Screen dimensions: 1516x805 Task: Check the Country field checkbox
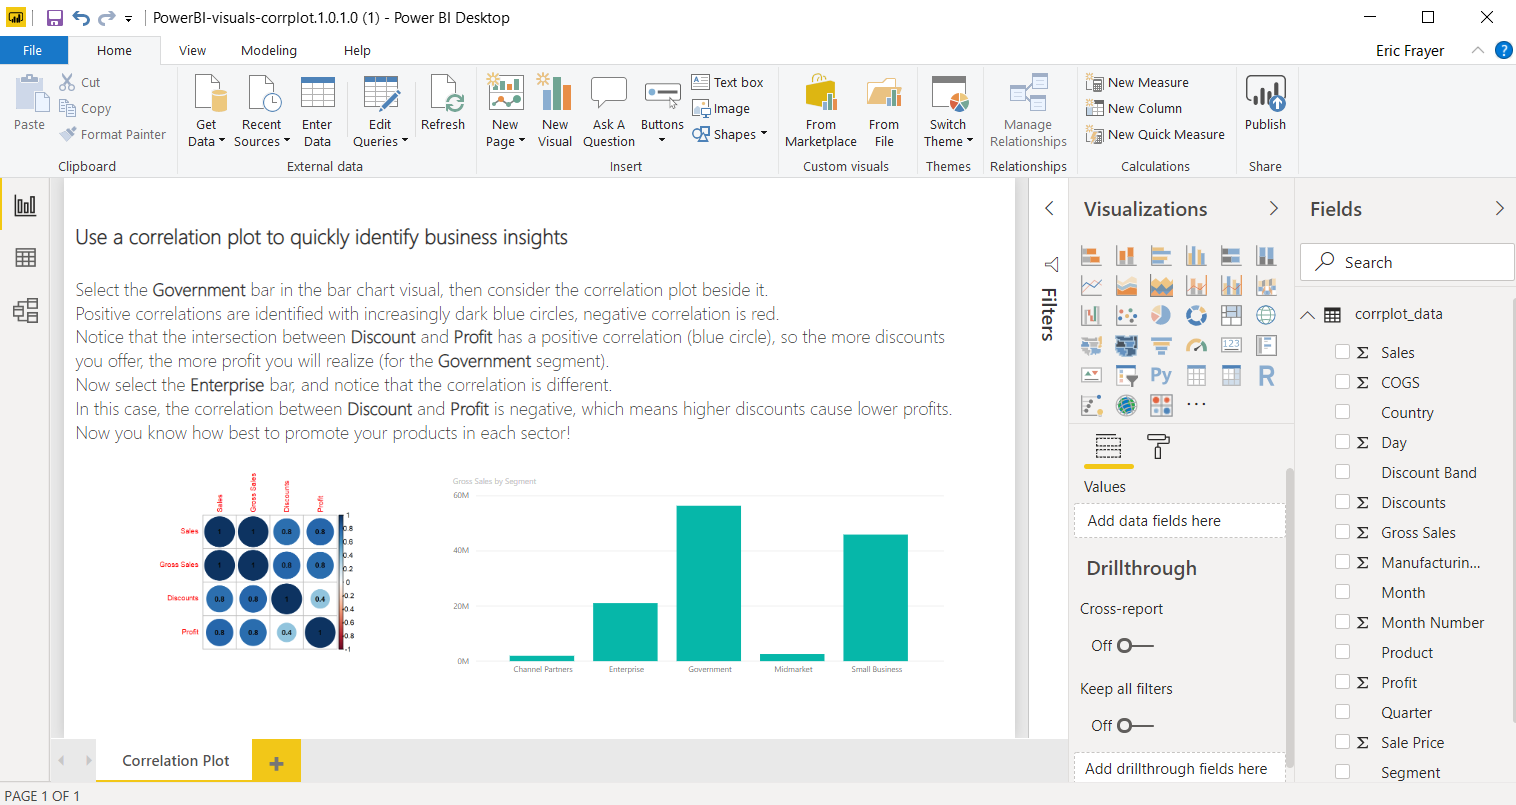1343,412
